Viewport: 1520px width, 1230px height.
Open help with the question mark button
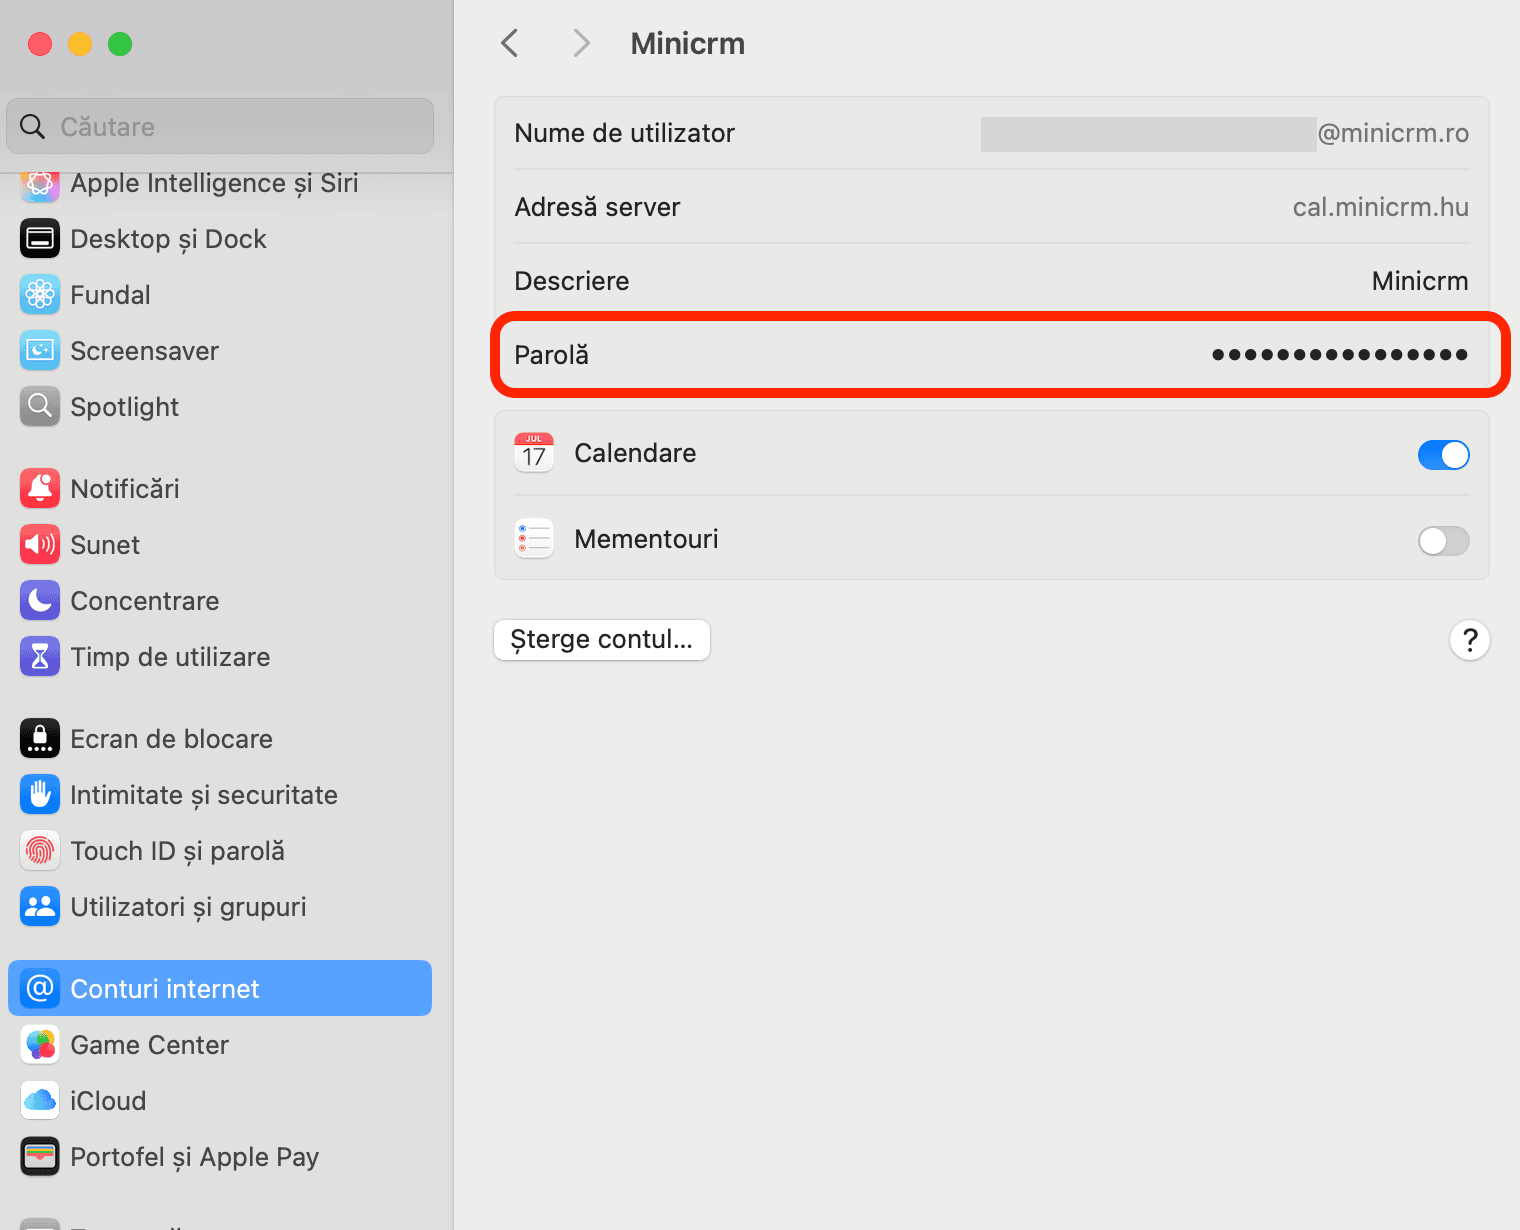pos(1470,640)
